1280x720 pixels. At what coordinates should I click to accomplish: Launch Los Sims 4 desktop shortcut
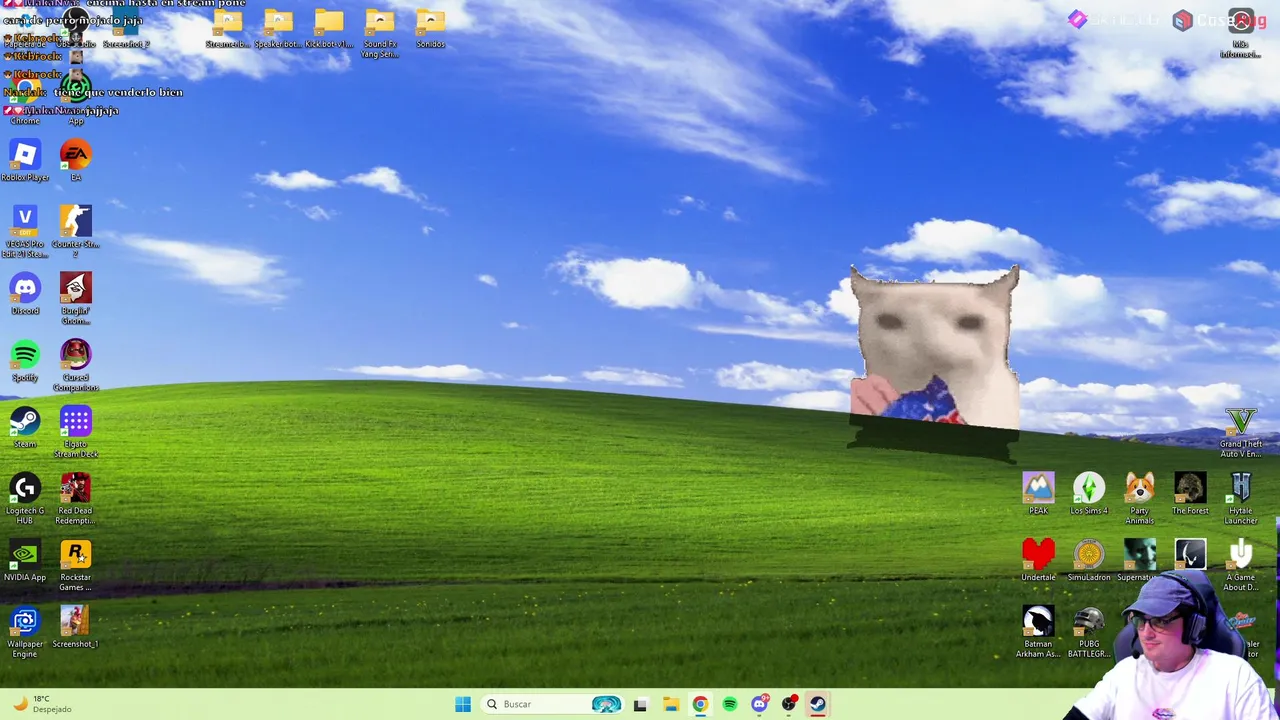(1089, 494)
